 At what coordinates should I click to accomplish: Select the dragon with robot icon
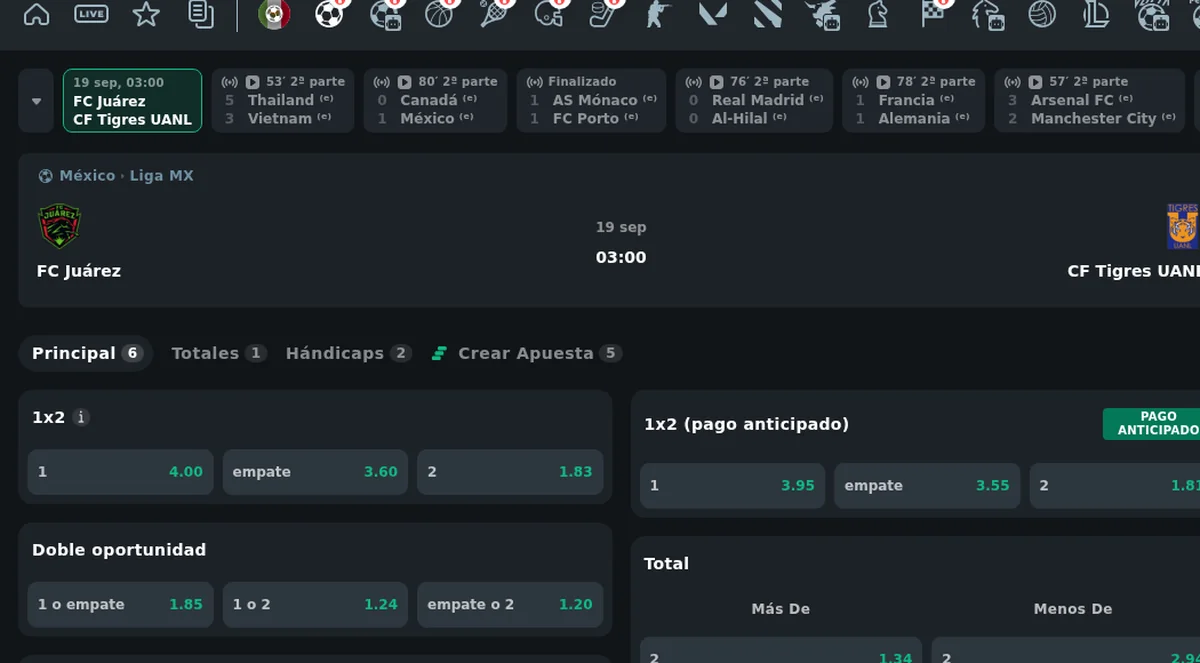click(822, 15)
